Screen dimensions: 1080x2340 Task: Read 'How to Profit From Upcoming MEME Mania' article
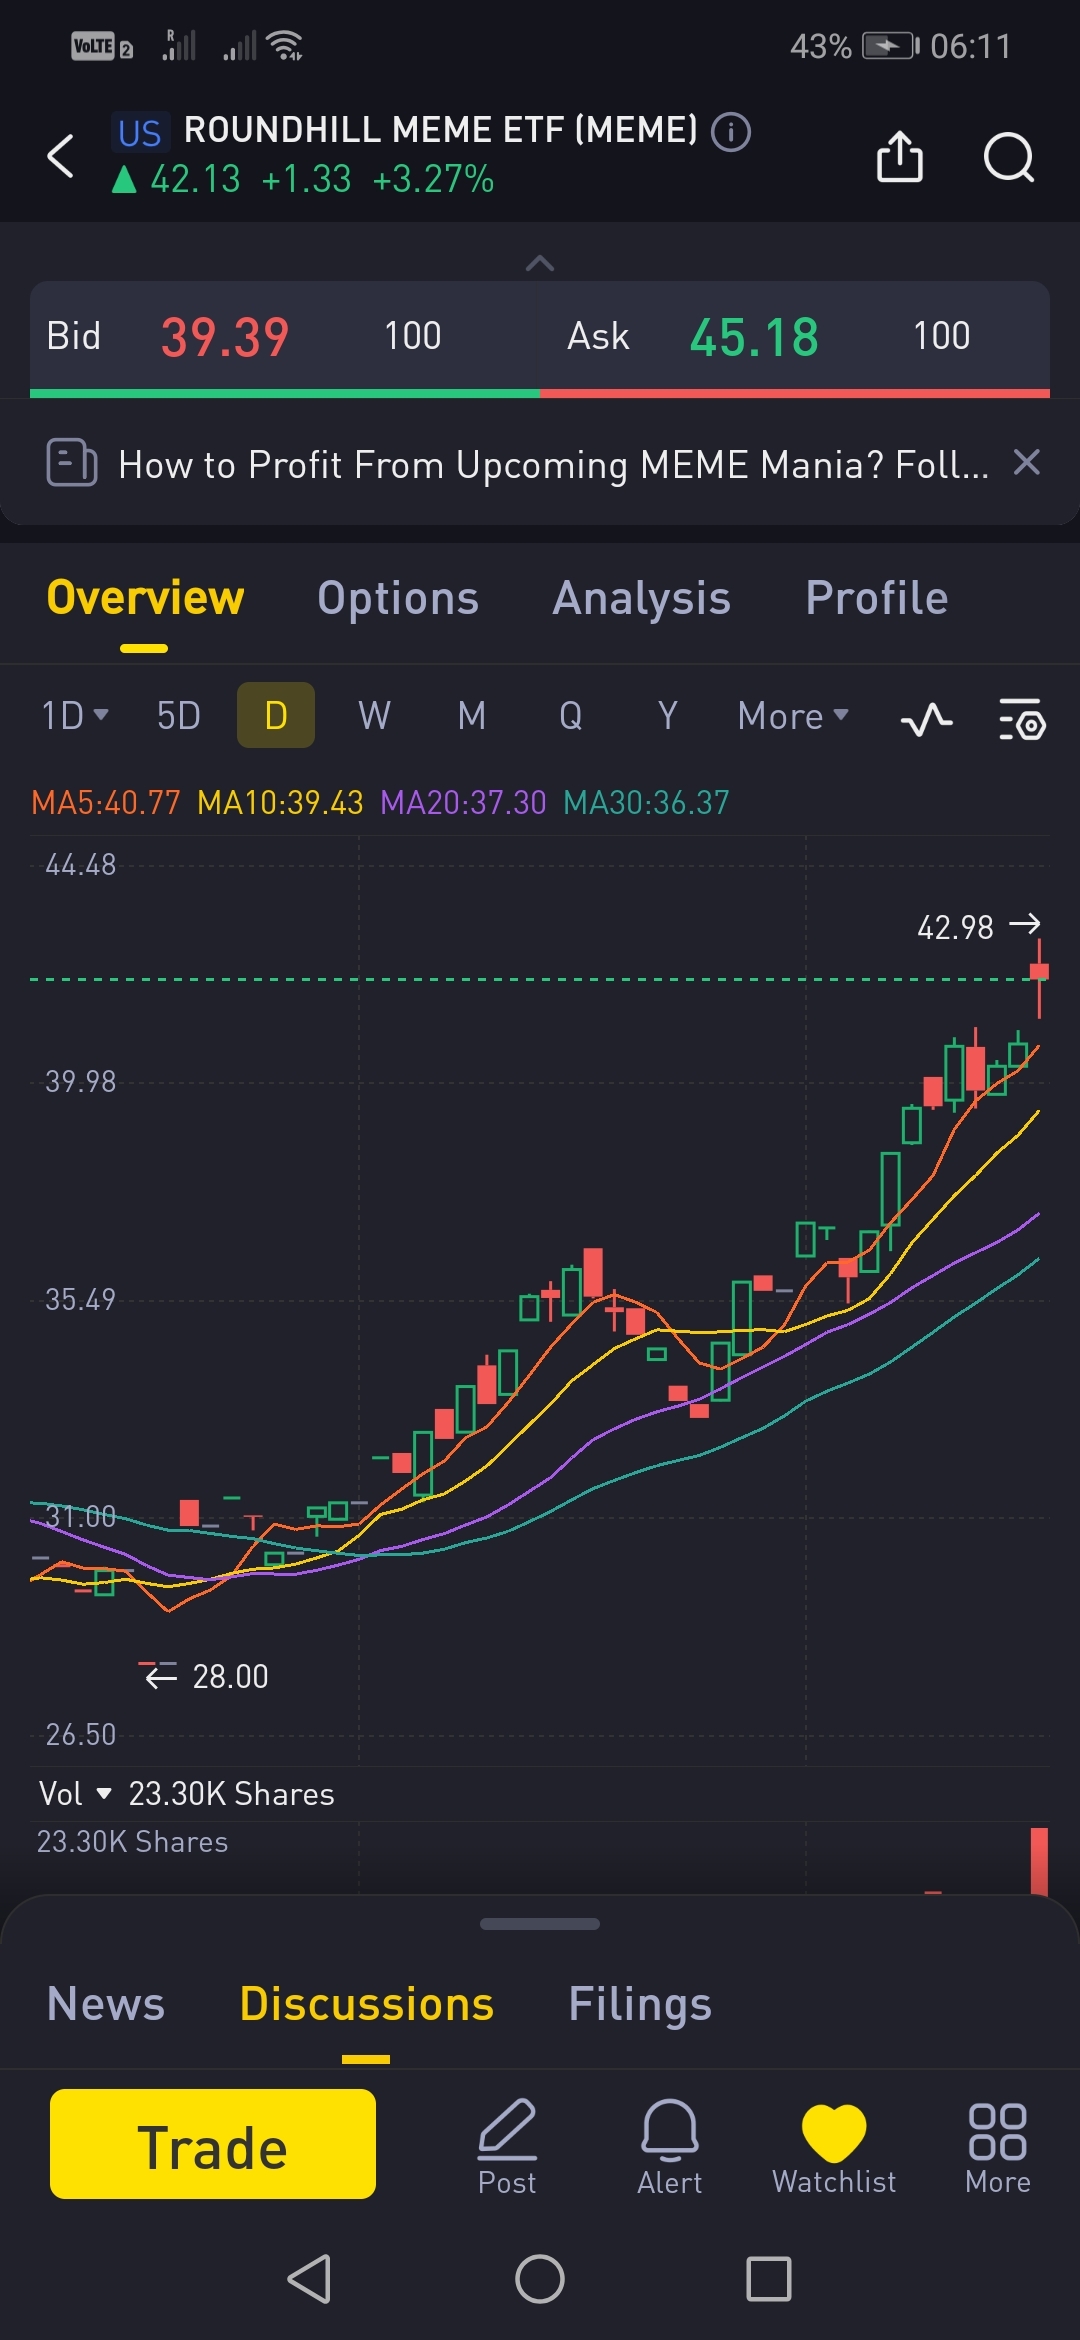553,464
